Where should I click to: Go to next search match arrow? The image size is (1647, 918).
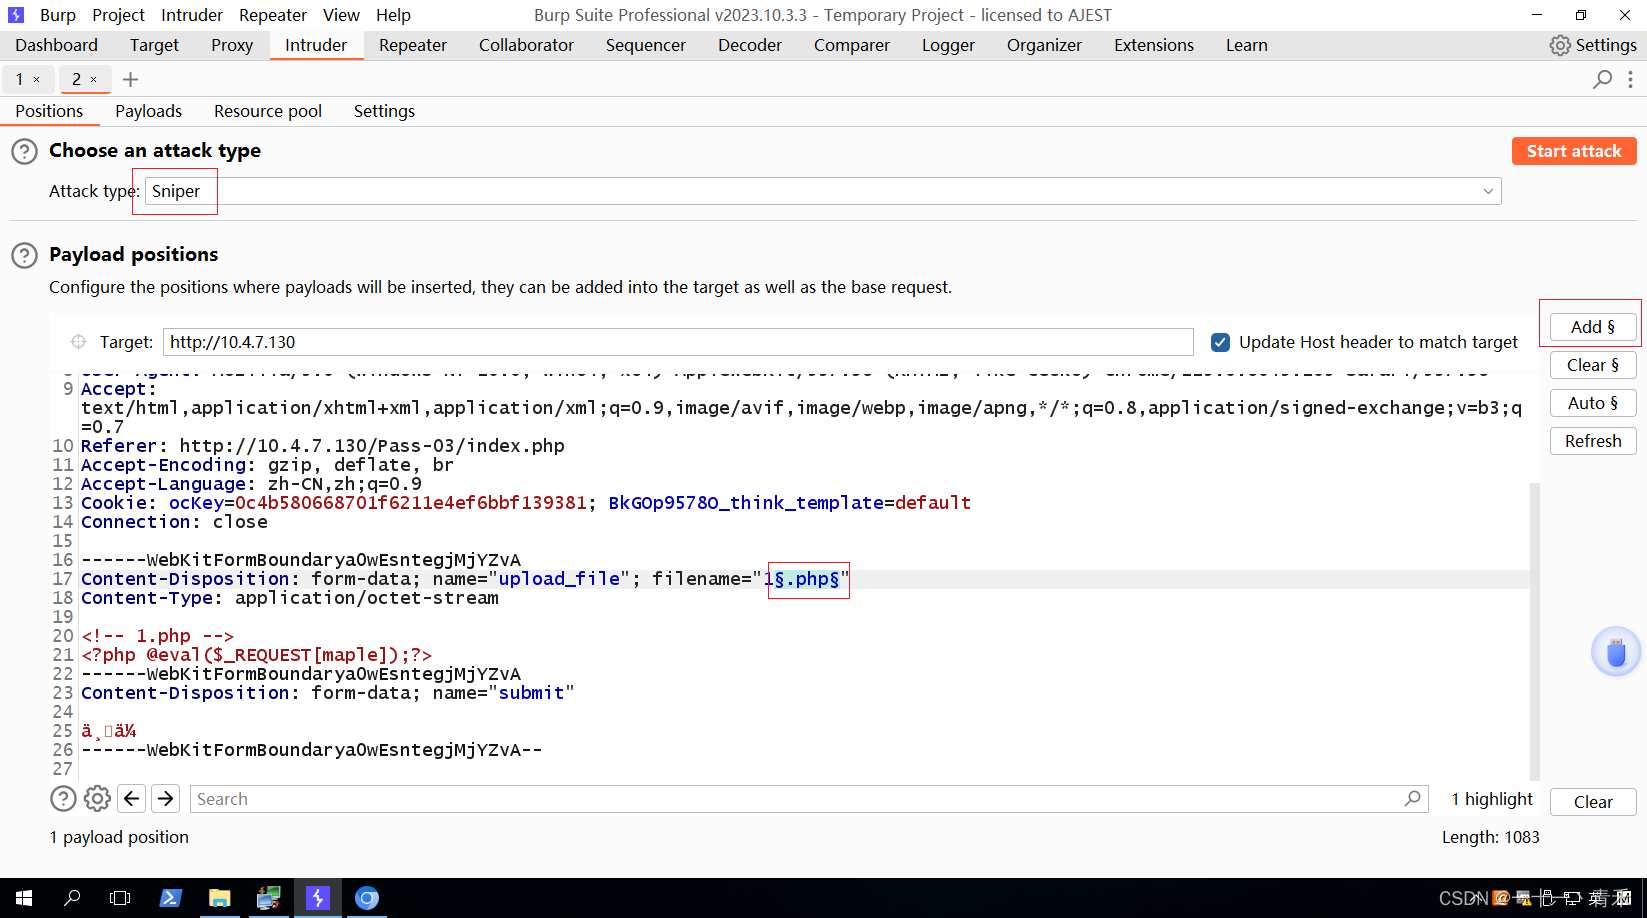[166, 798]
